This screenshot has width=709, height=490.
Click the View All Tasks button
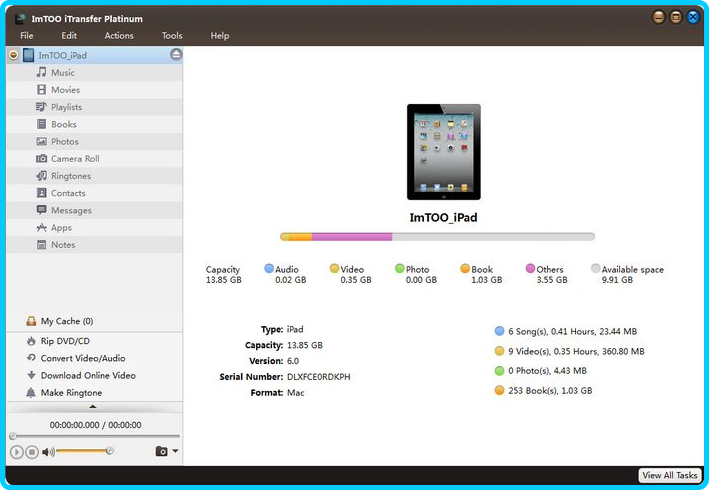click(670, 475)
